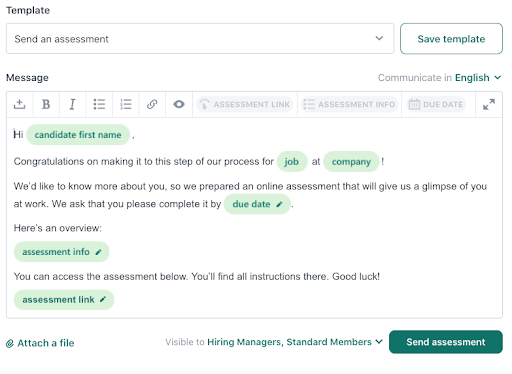
Task: Insert a bulleted list
Action: point(99,104)
